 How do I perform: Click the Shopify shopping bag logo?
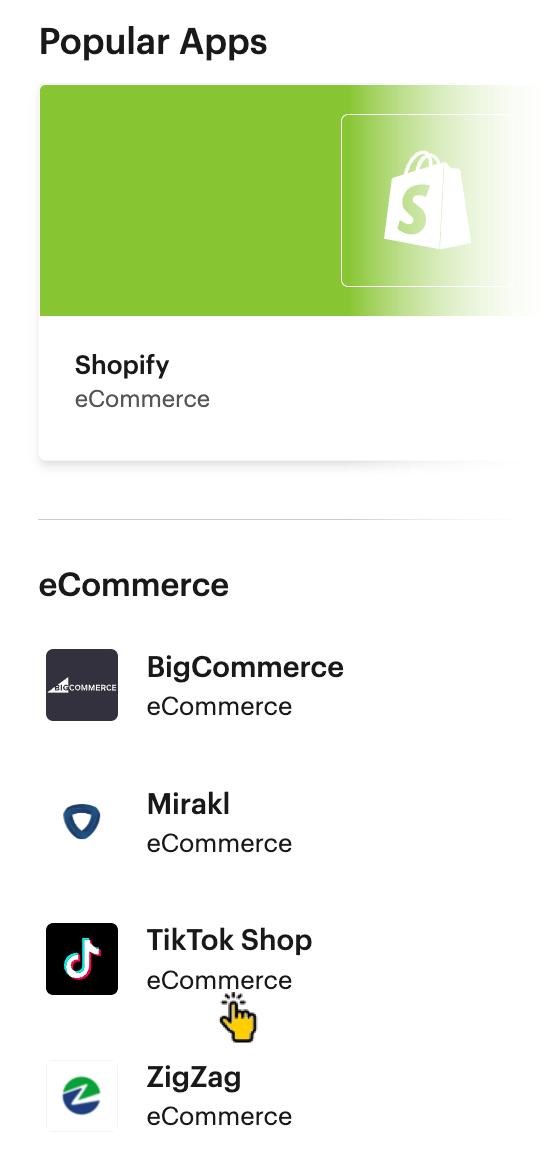coord(427,200)
